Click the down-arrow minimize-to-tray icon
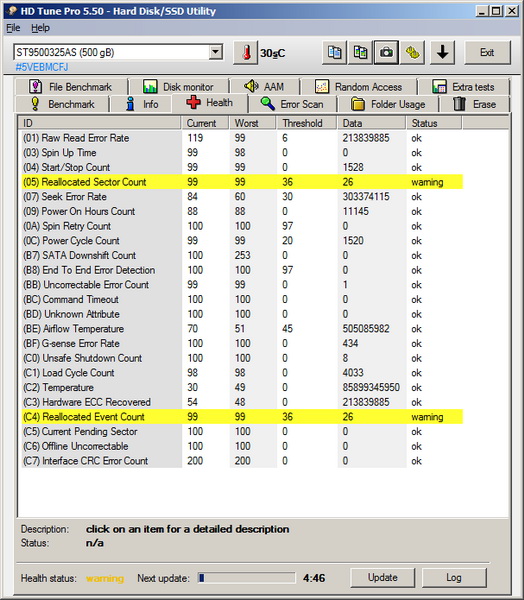Screen dimensions: 524x600 [x=442, y=52]
